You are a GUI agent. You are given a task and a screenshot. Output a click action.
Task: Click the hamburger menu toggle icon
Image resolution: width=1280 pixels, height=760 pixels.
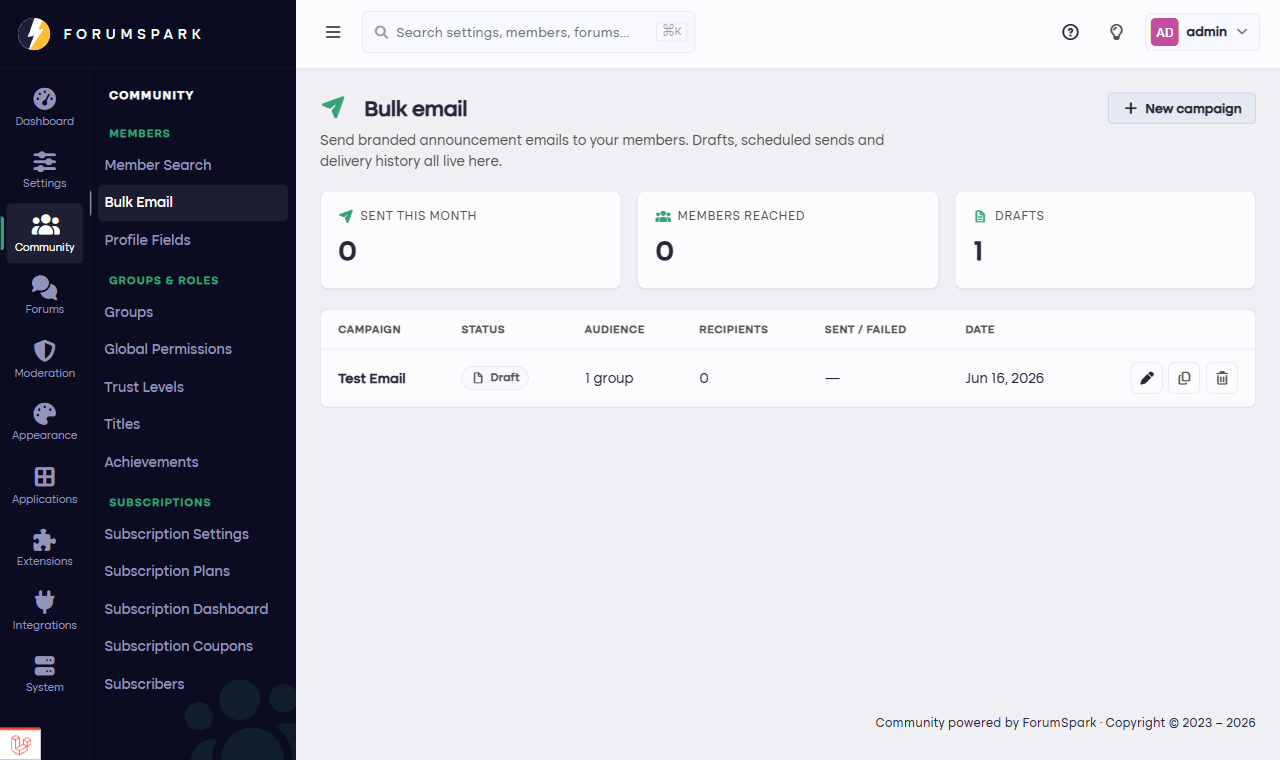coord(334,32)
